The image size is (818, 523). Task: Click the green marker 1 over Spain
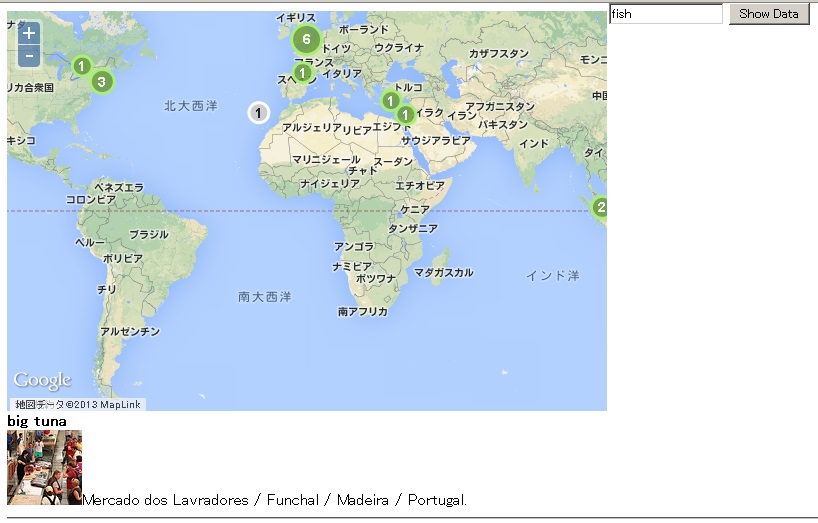tap(302, 72)
